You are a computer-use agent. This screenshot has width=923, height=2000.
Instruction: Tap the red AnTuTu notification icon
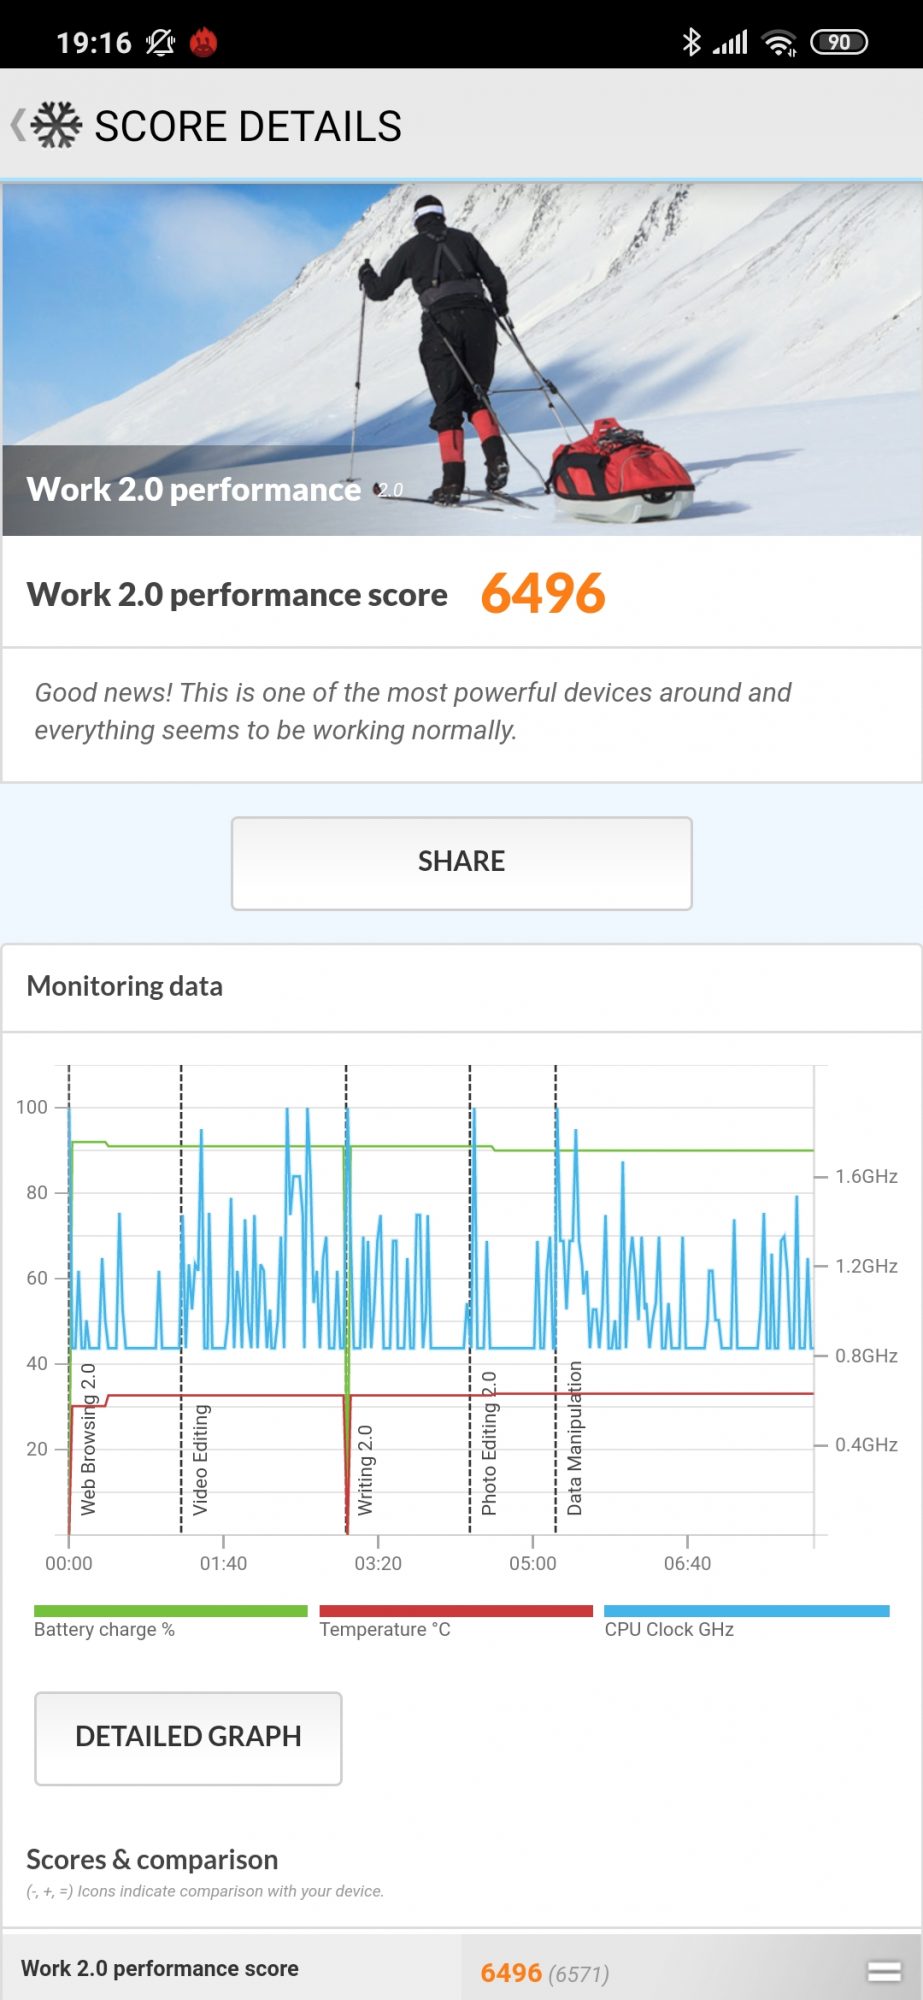[204, 42]
